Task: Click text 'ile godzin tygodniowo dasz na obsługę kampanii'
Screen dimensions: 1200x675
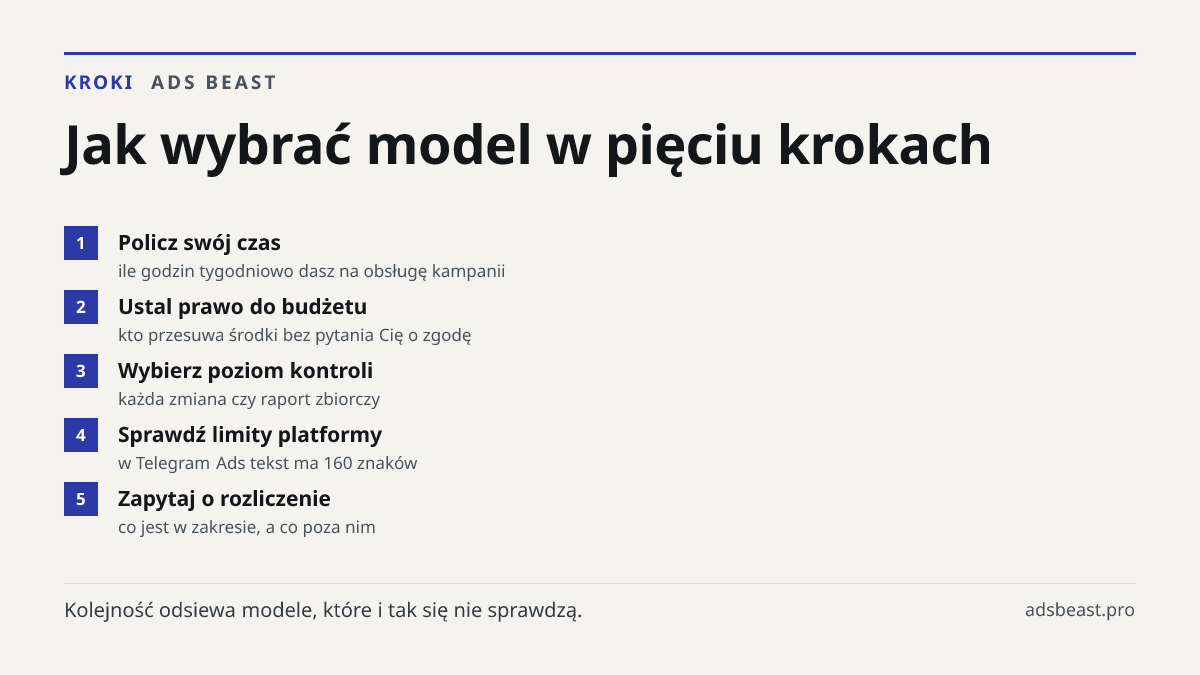Action: (x=312, y=271)
